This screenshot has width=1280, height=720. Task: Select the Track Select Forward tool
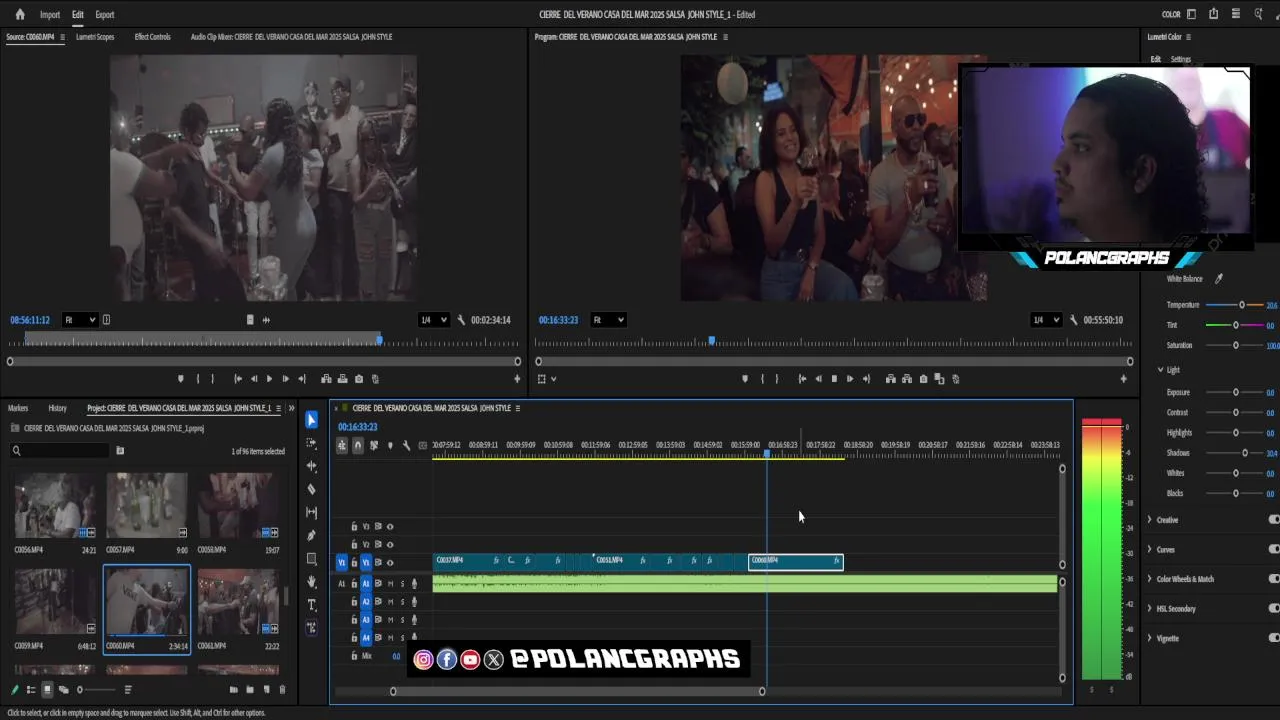[x=311, y=443]
